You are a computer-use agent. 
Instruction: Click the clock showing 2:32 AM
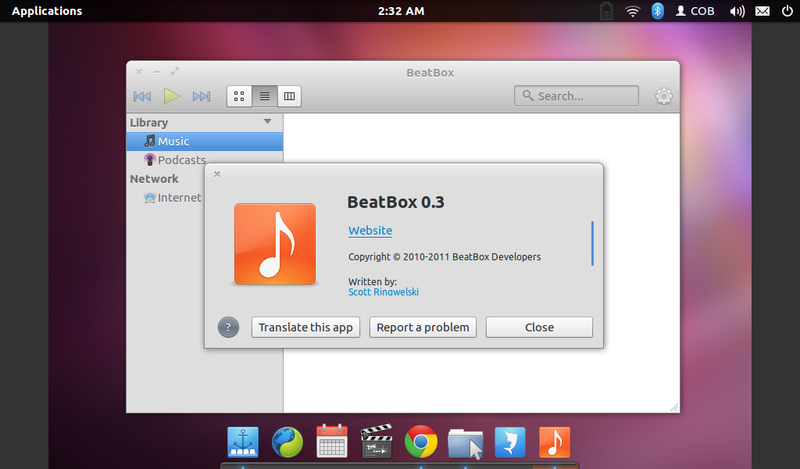[x=401, y=11]
